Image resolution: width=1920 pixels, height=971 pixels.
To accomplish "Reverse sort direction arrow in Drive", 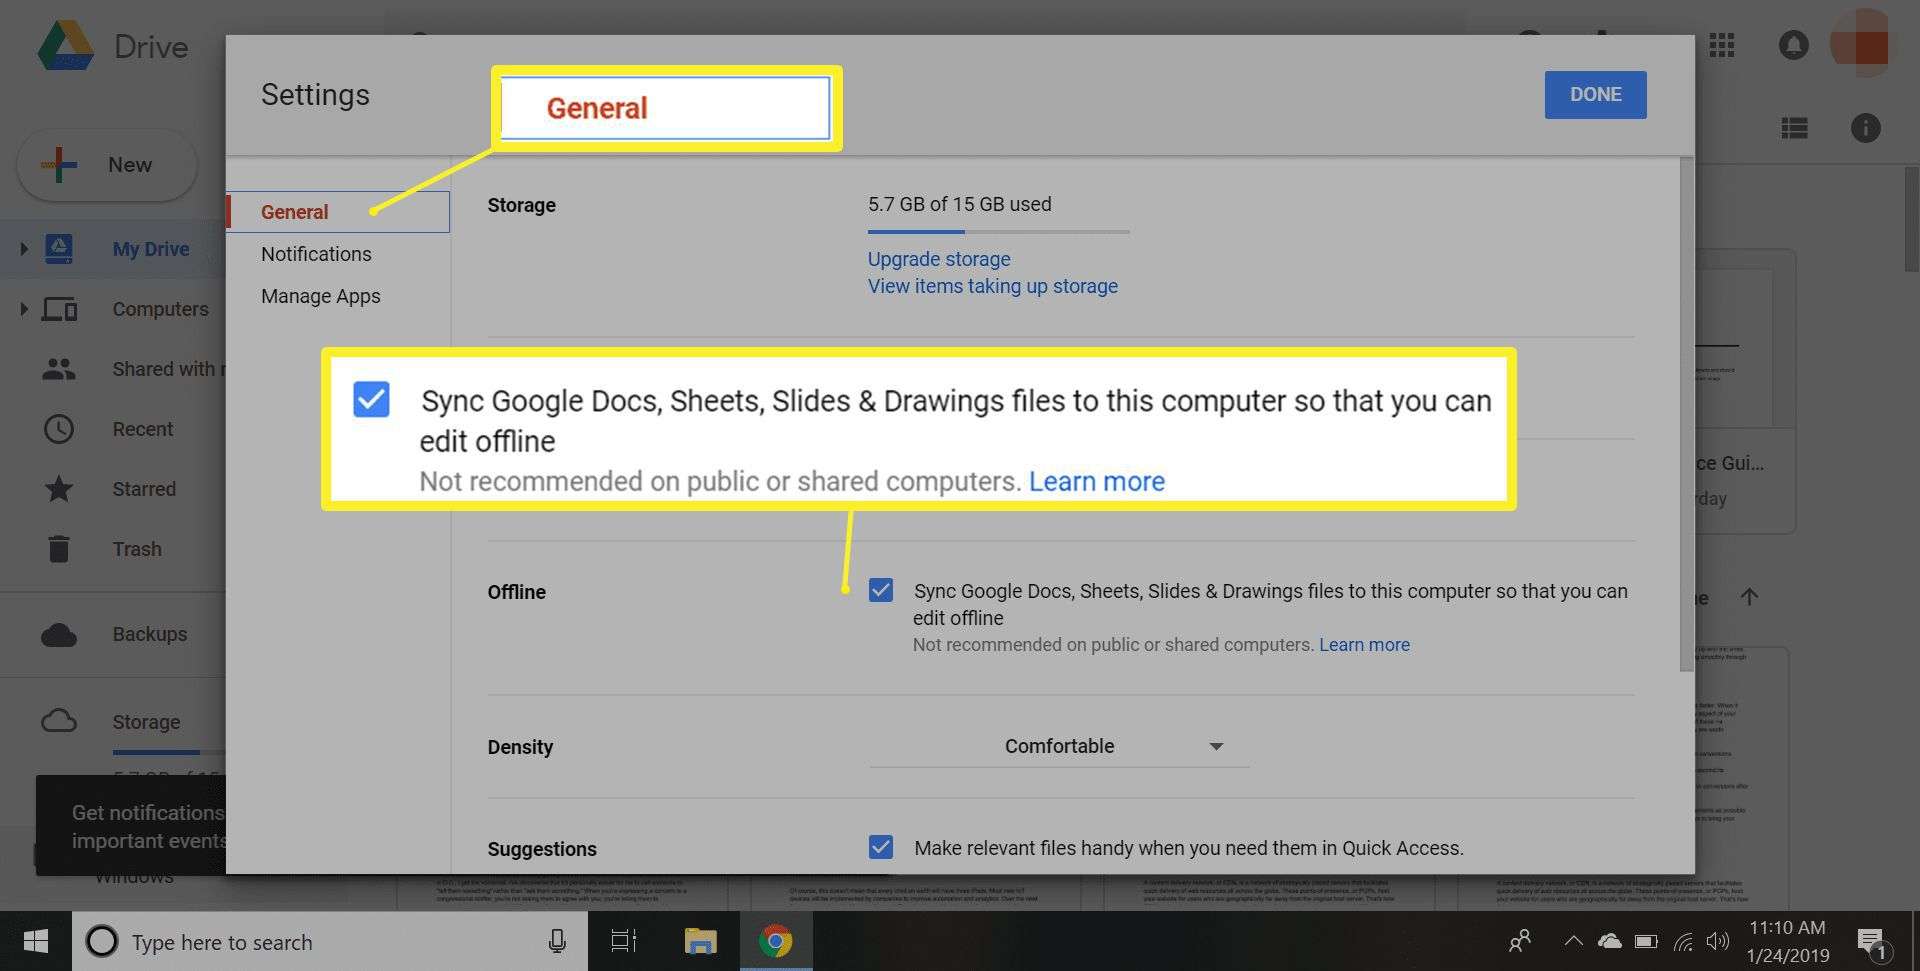I will pos(1749,597).
